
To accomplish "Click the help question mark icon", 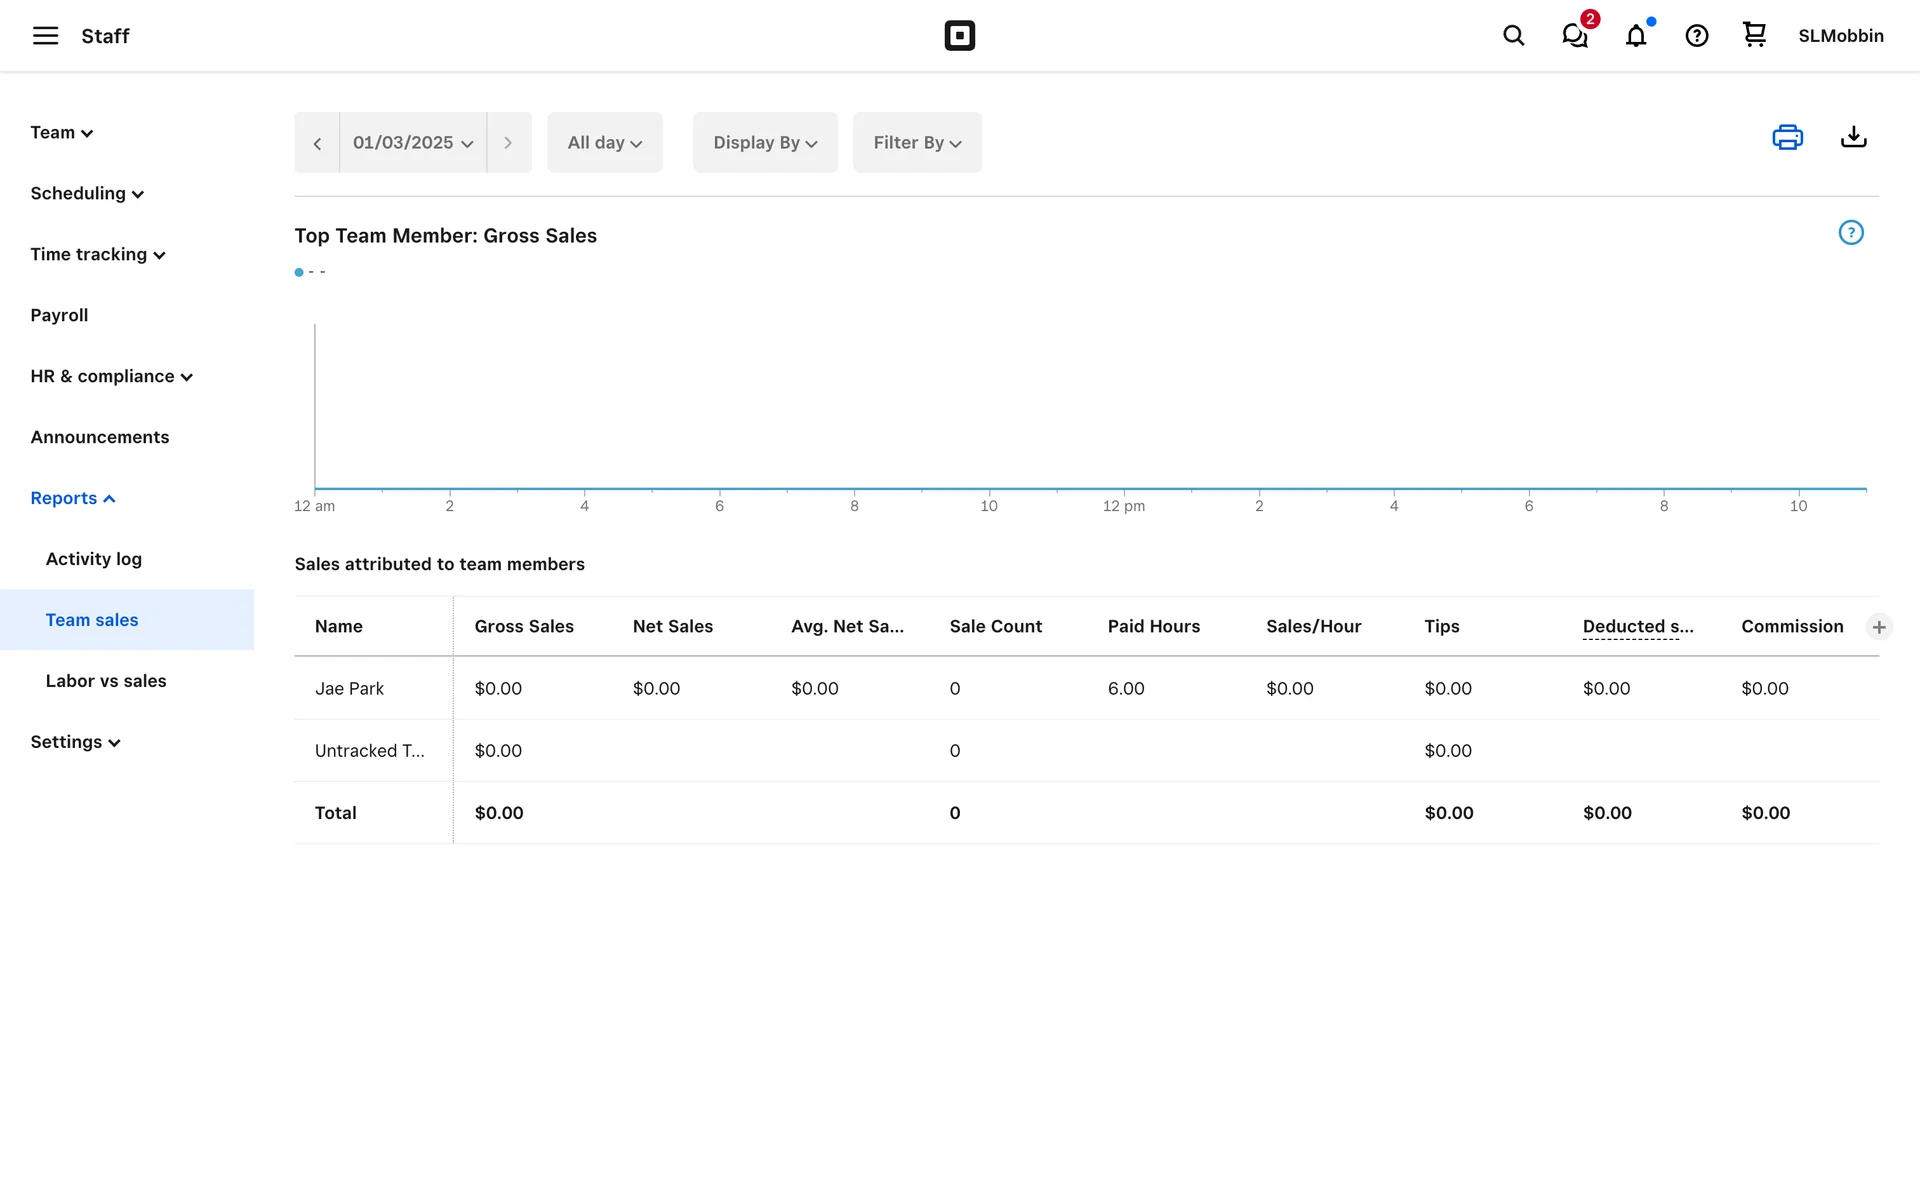I will tap(1696, 36).
